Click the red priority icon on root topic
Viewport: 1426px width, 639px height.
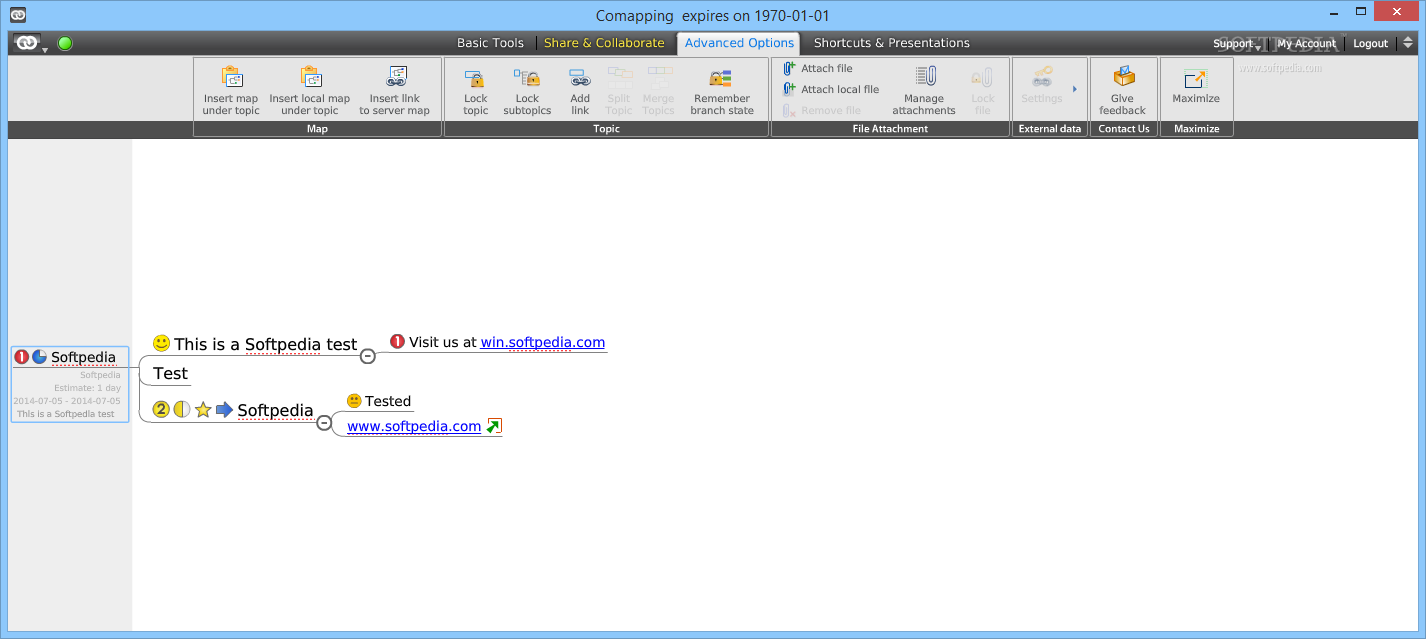click(22, 356)
